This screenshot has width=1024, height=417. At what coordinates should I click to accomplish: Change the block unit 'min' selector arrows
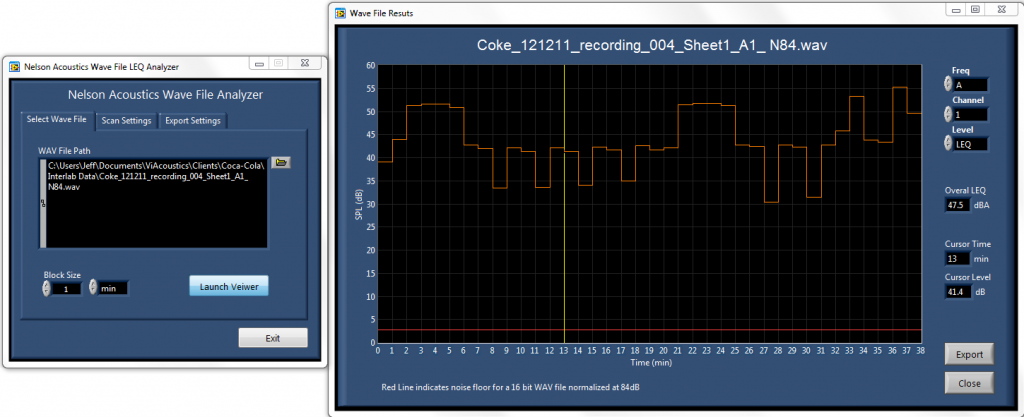pyautogui.click(x=93, y=287)
